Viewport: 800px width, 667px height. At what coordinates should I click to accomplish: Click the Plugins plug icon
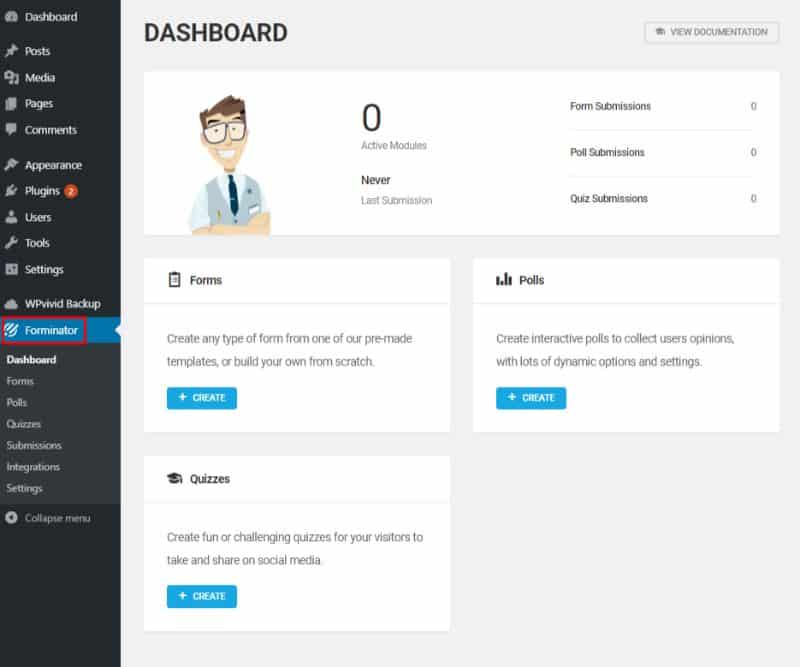click(x=11, y=191)
